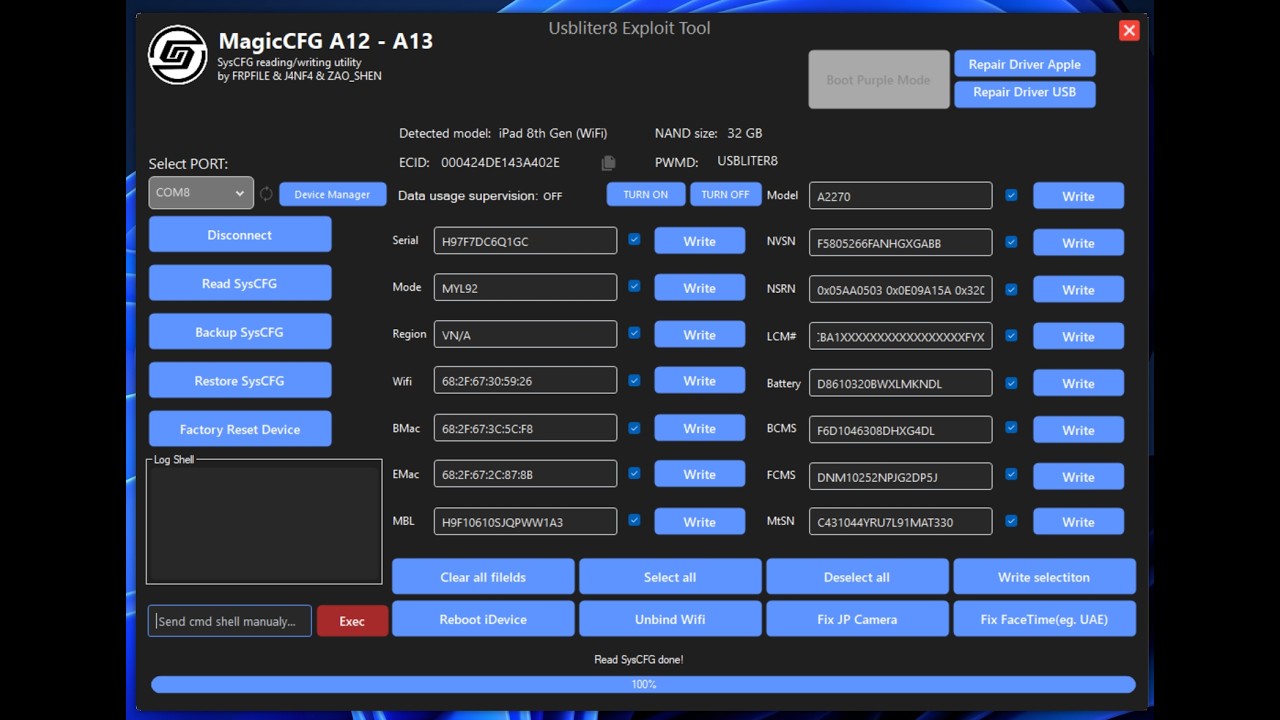Click Factory Reset Device
The image size is (1280, 720).
pos(240,429)
